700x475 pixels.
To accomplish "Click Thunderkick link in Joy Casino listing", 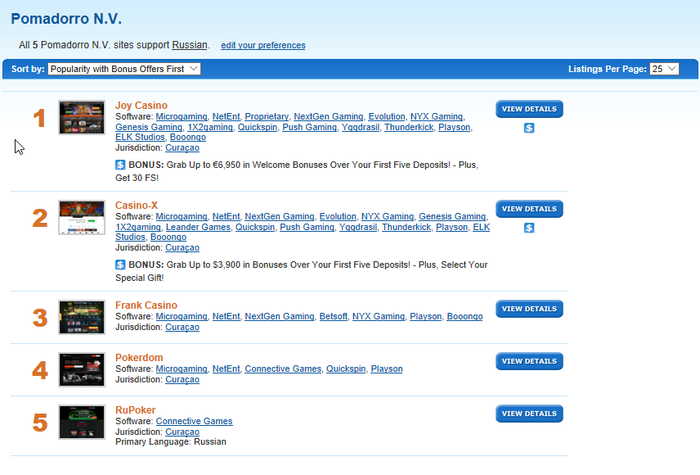I will [x=409, y=127].
